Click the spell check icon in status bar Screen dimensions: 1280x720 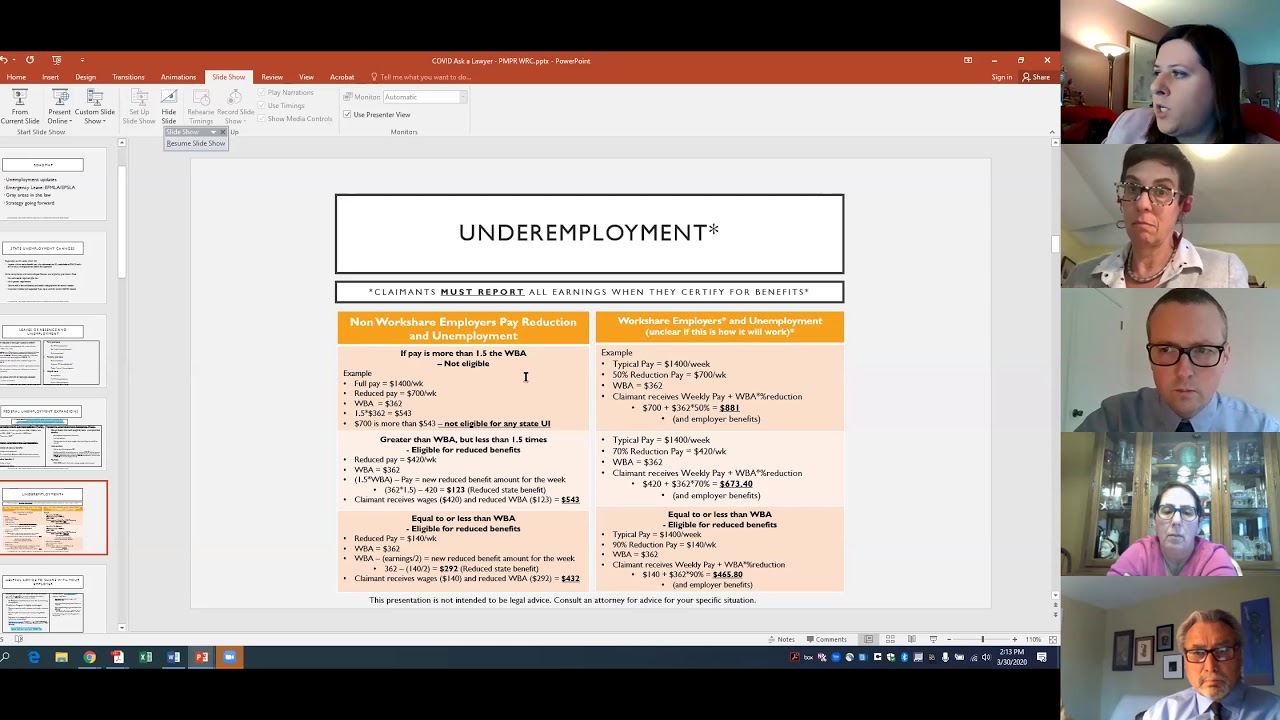click(x=18, y=639)
